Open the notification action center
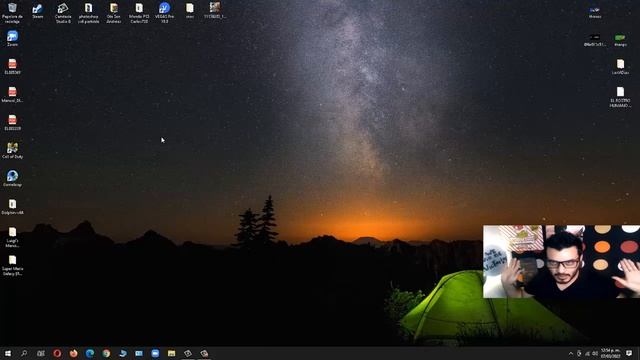Image resolution: width=640 pixels, height=360 pixels. (x=629, y=353)
